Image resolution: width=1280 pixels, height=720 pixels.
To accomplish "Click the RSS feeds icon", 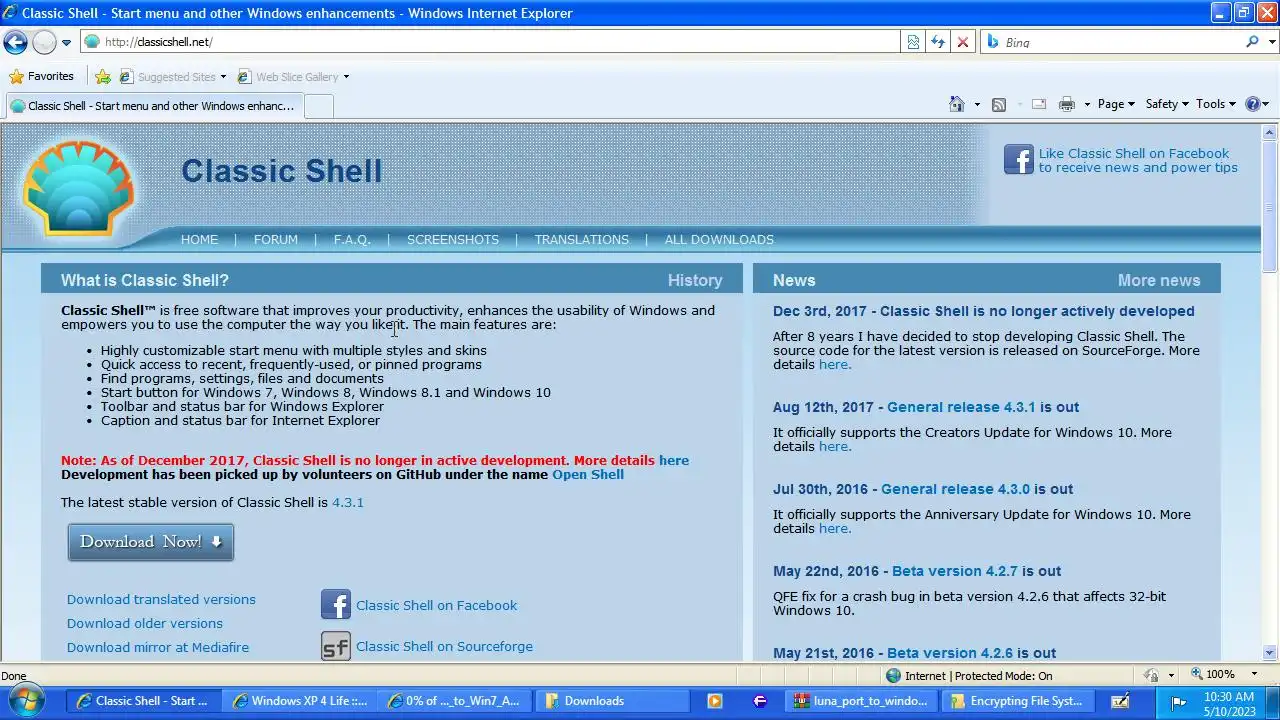I will tap(998, 104).
